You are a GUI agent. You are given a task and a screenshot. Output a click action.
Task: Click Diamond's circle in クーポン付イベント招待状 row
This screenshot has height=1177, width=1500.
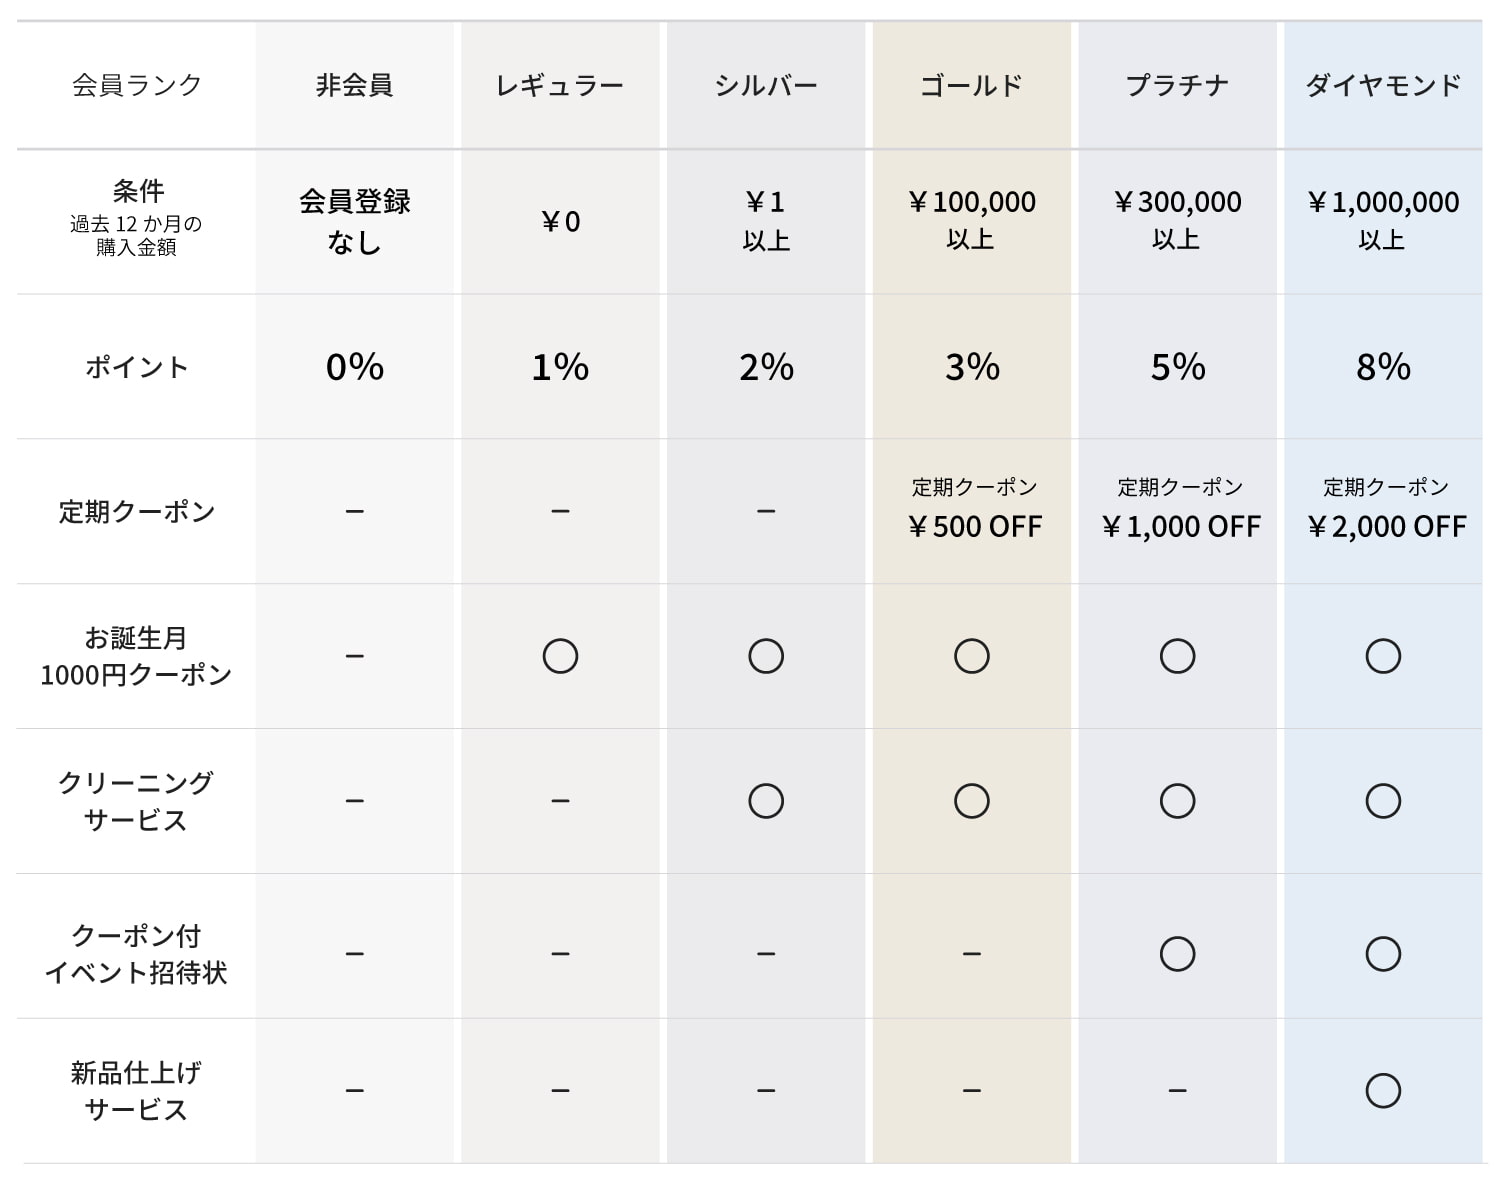pyautogui.click(x=1382, y=954)
